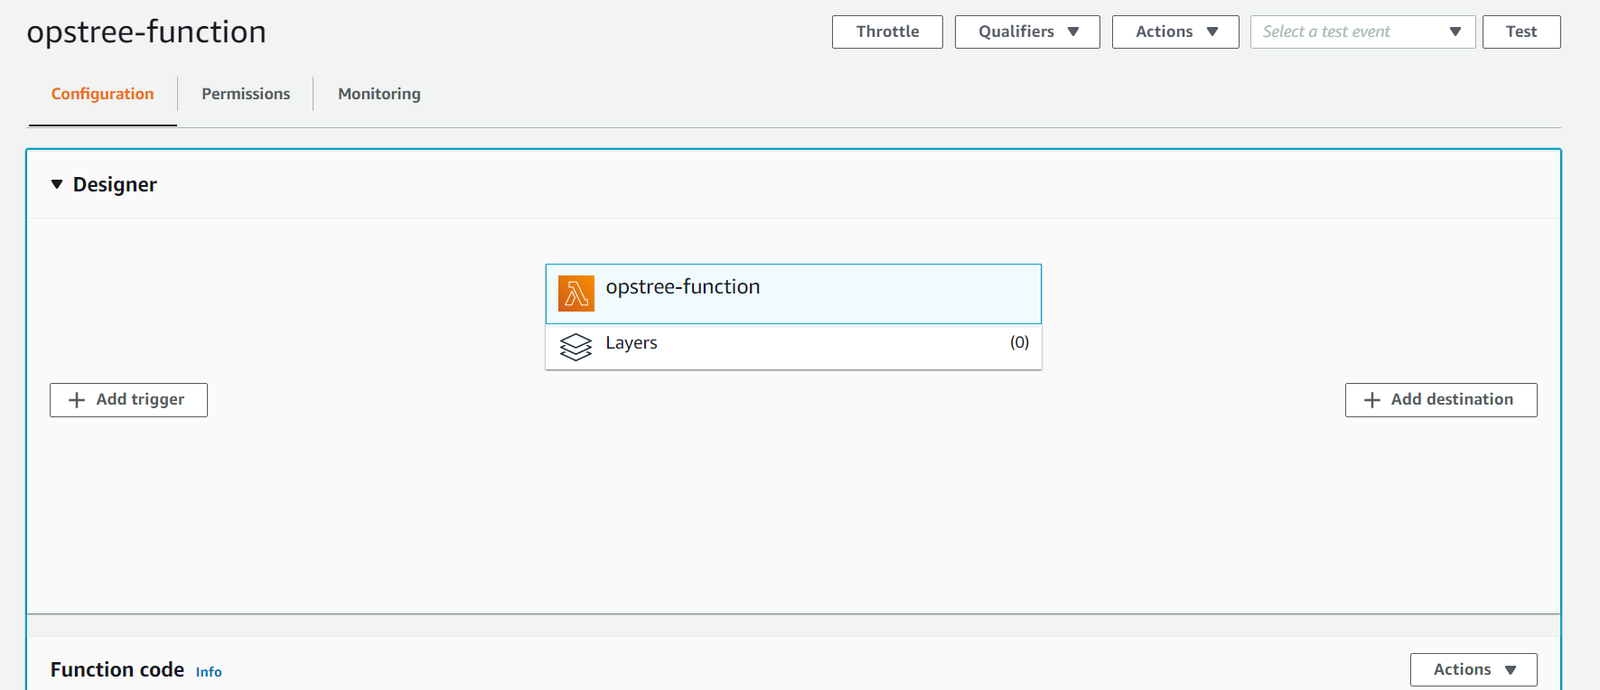Click the Layers stack icon
The width and height of the screenshot is (1600, 690).
tap(576, 346)
